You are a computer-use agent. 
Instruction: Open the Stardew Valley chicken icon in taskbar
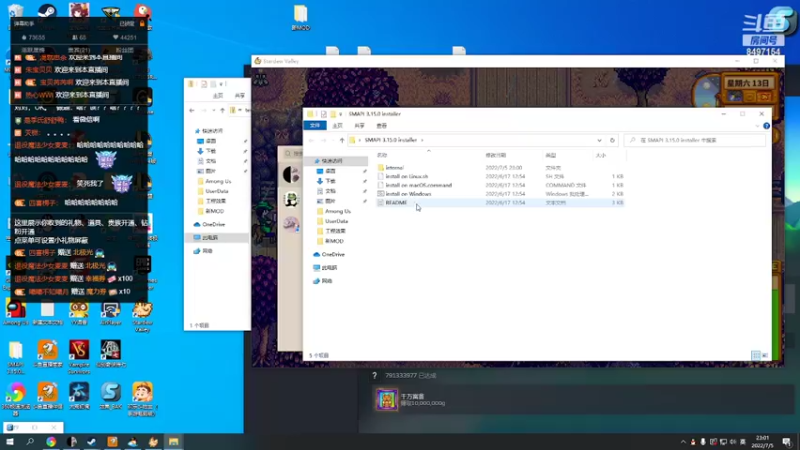pos(153,442)
